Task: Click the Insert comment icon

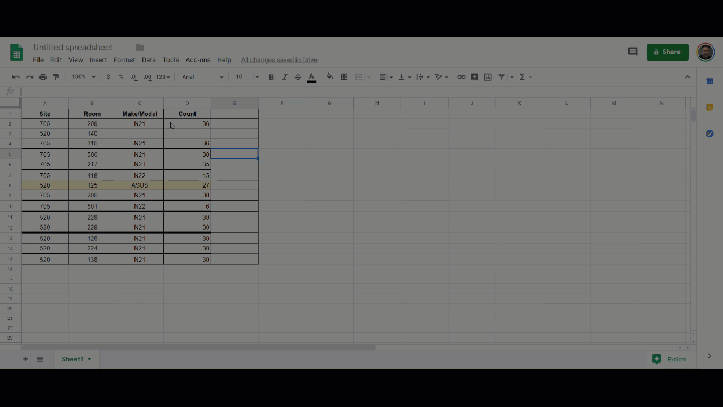Action: pyautogui.click(x=474, y=77)
